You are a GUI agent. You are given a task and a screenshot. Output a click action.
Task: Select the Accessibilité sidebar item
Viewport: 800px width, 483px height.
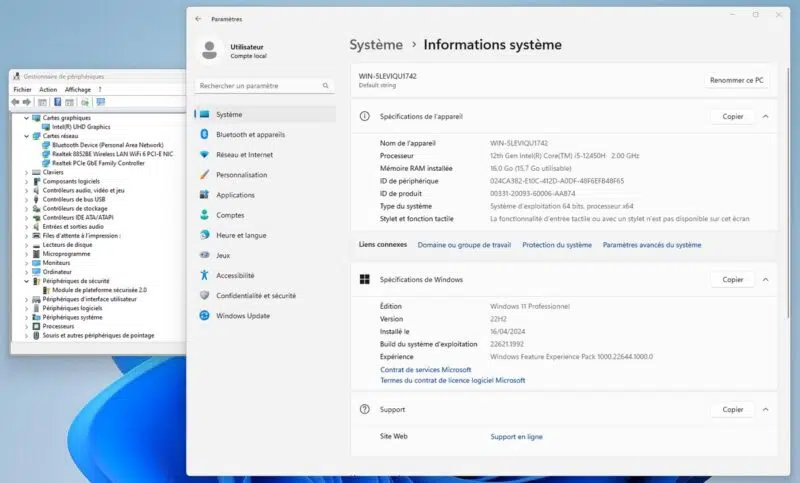click(235, 275)
